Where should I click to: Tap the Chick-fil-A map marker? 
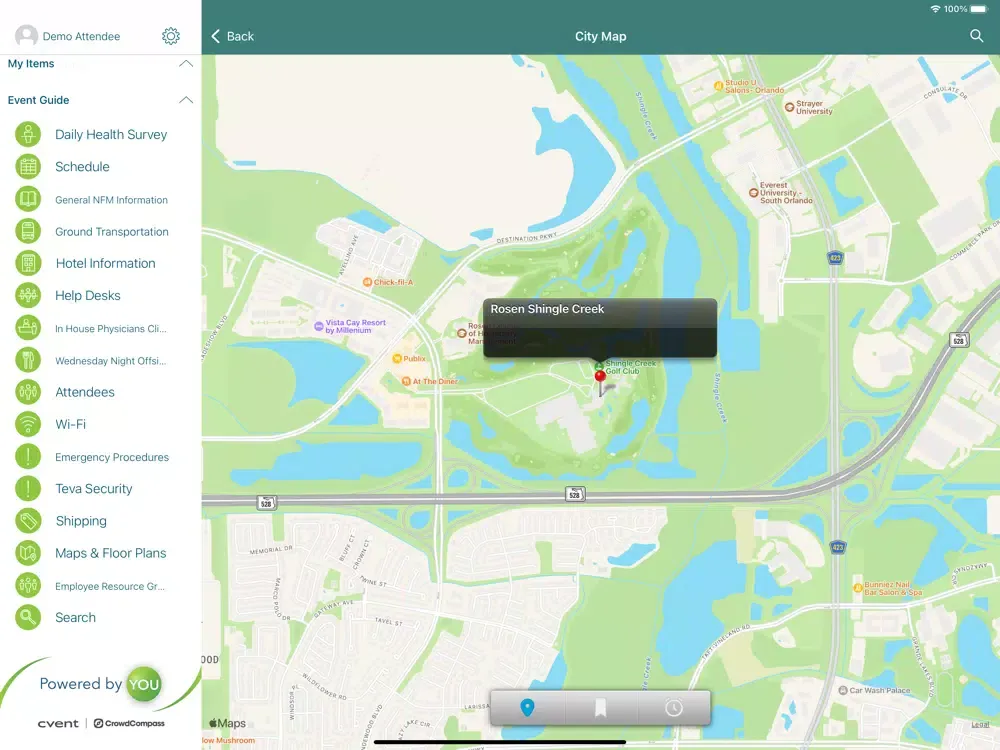click(367, 282)
